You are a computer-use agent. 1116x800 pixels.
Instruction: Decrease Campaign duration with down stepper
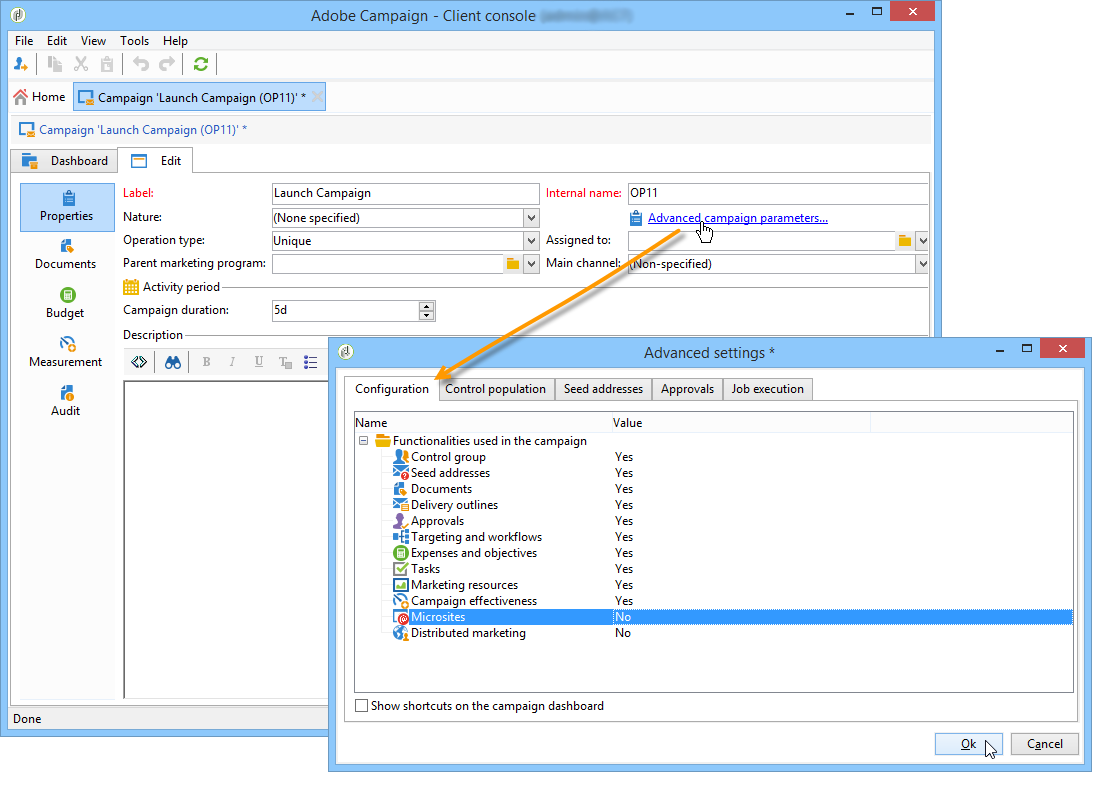[x=426, y=315]
